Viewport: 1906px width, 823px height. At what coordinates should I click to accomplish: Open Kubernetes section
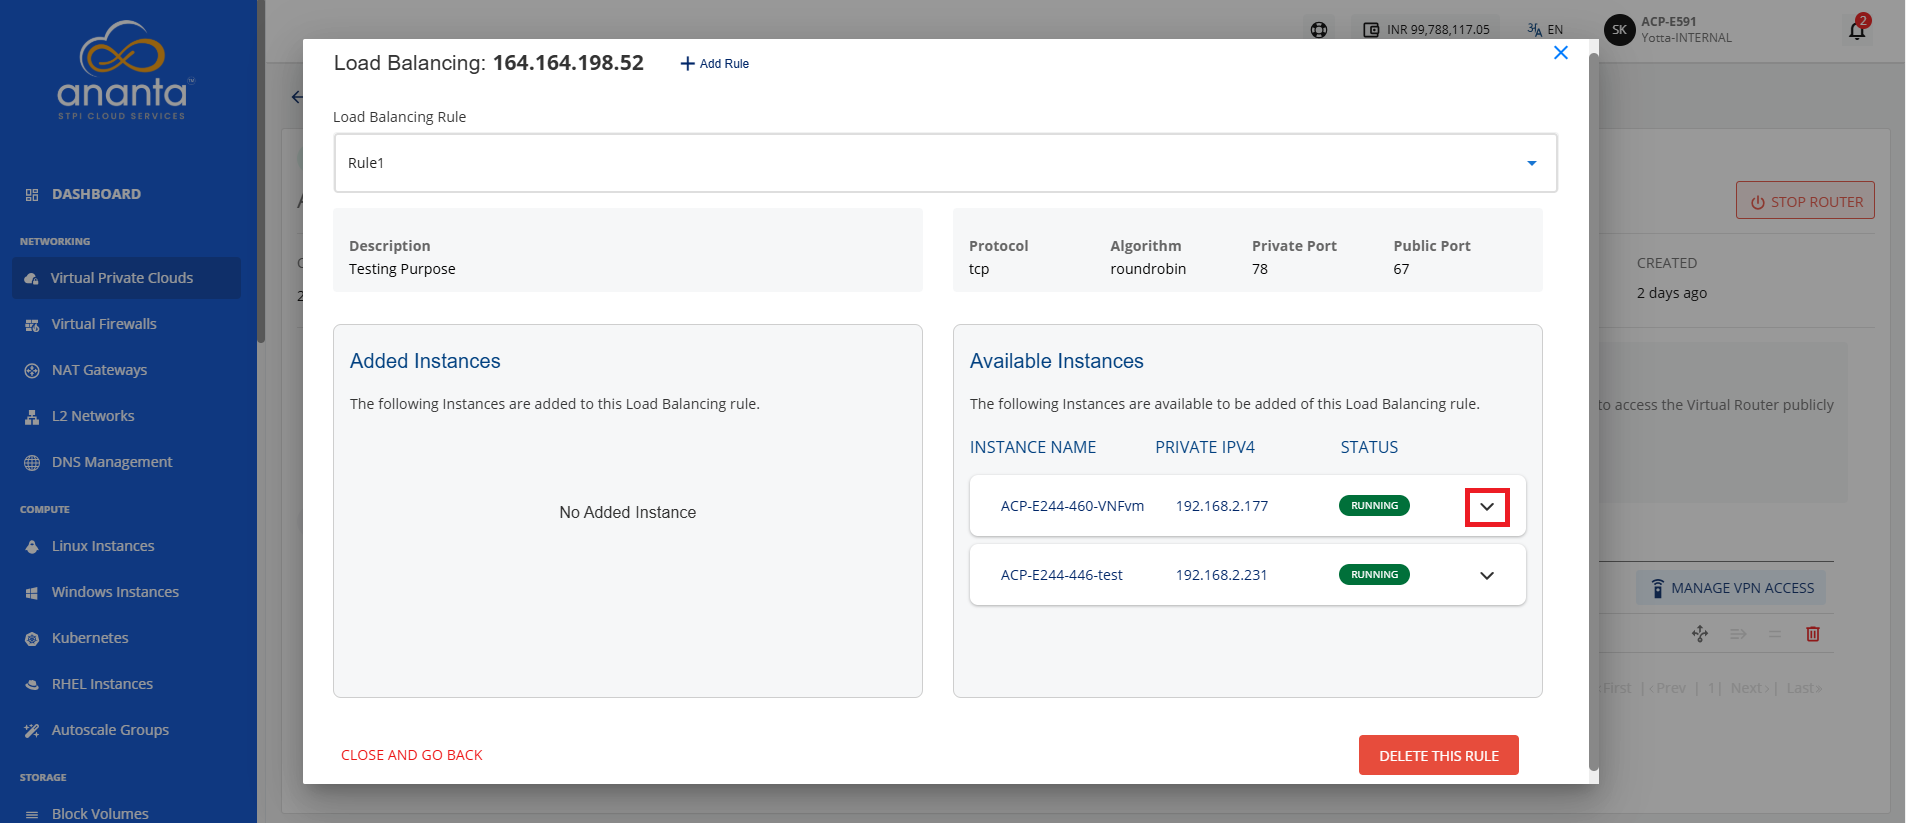(x=90, y=638)
